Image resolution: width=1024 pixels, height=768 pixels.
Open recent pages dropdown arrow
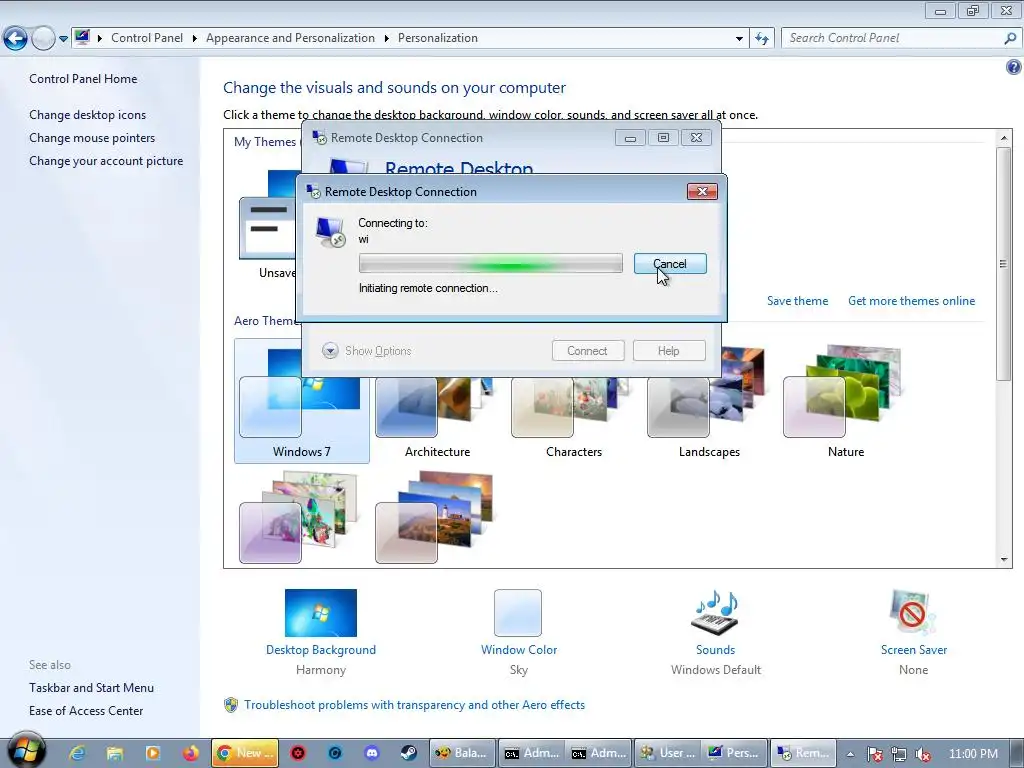(63, 39)
